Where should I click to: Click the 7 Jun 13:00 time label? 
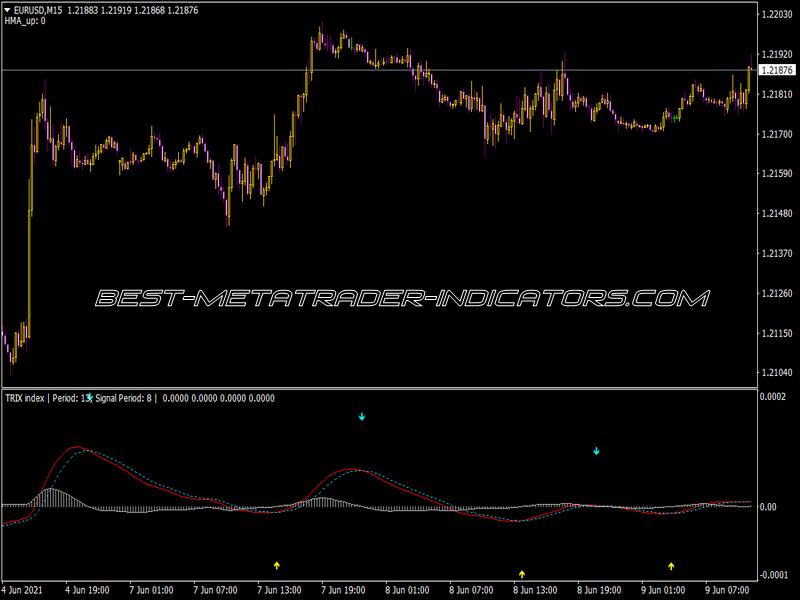coord(279,590)
